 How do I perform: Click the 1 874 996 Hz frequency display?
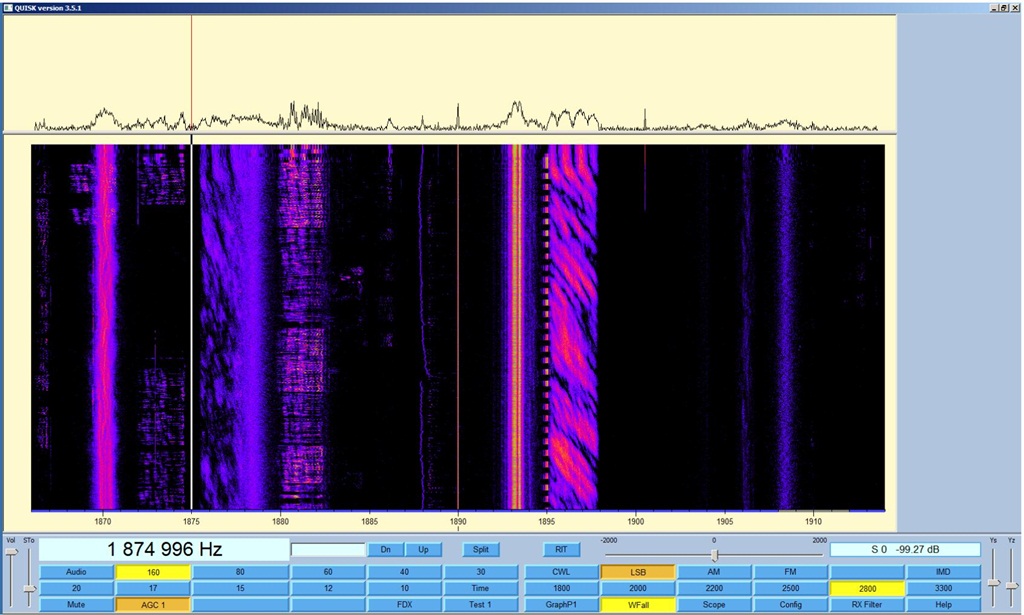pyautogui.click(x=164, y=550)
